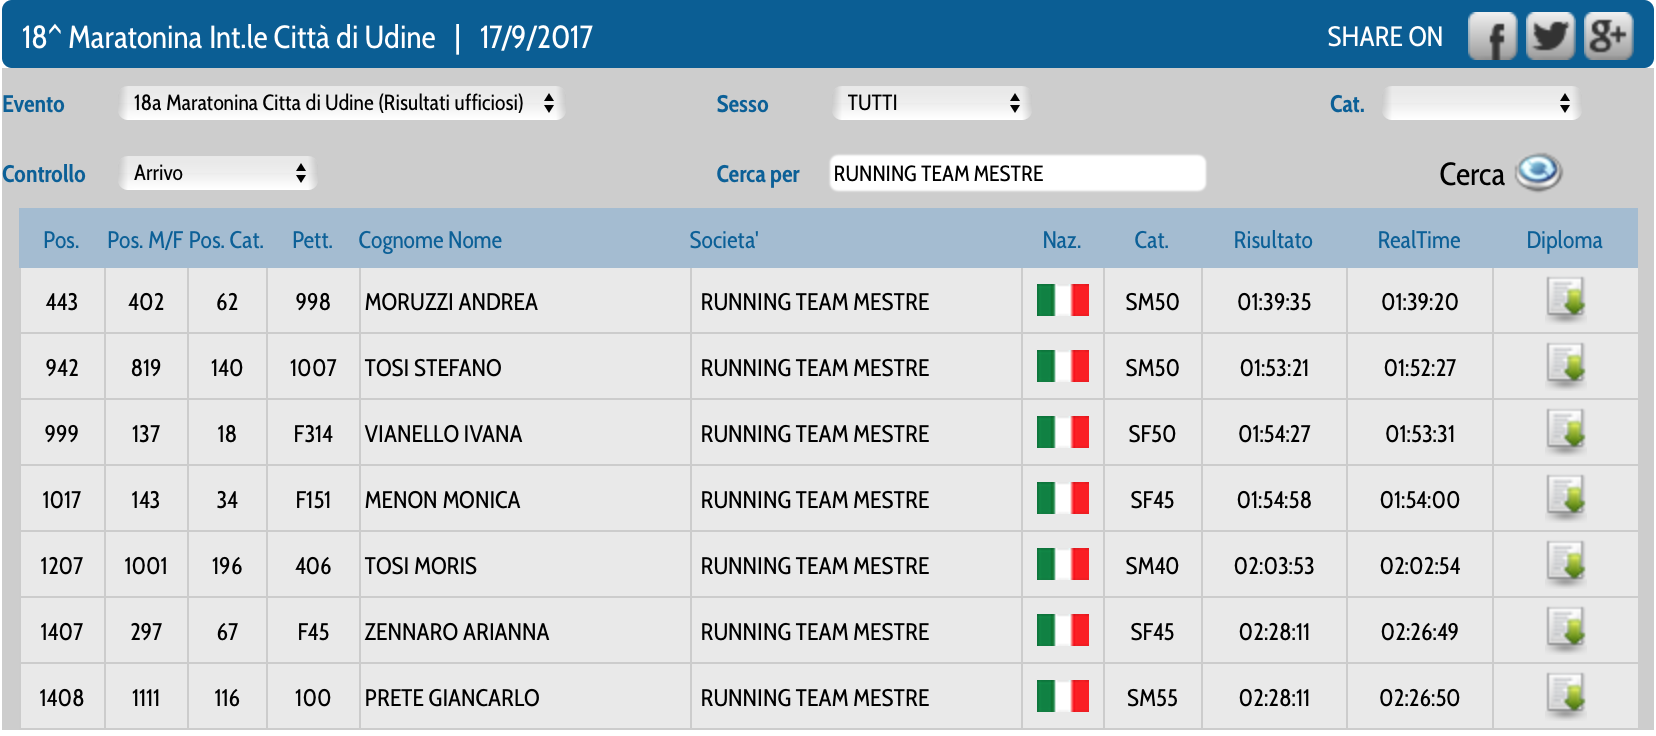
Task: Sort by Risultato column header
Action: pos(1272,240)
